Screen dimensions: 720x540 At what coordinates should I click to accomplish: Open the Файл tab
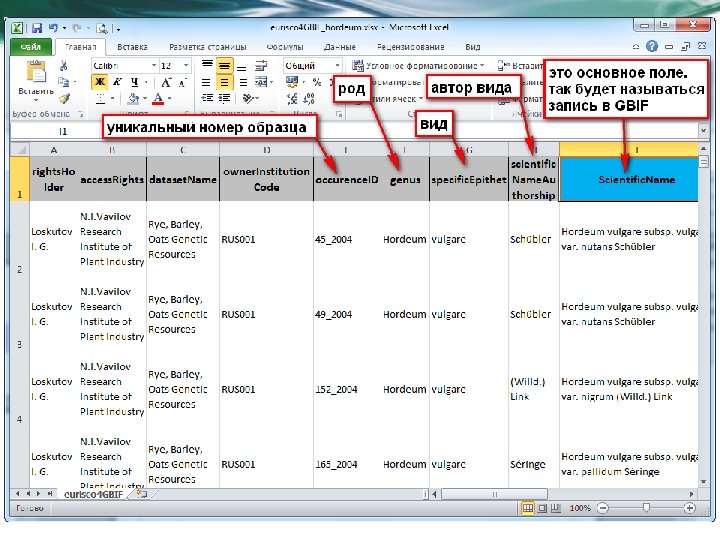click(30, 47)
